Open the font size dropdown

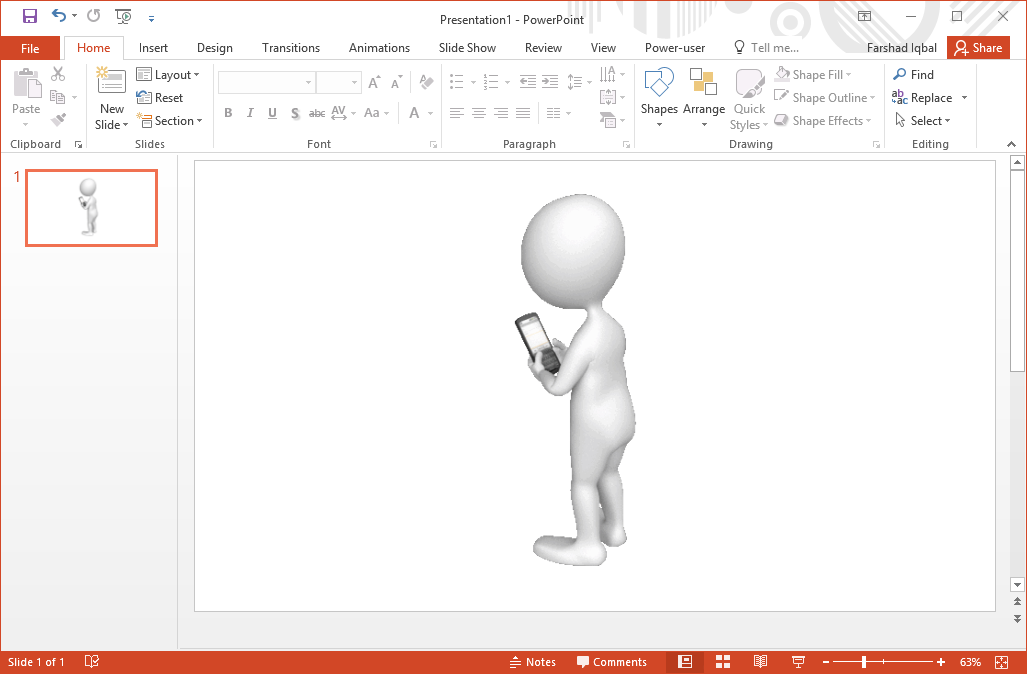click(x=355, y=82)
